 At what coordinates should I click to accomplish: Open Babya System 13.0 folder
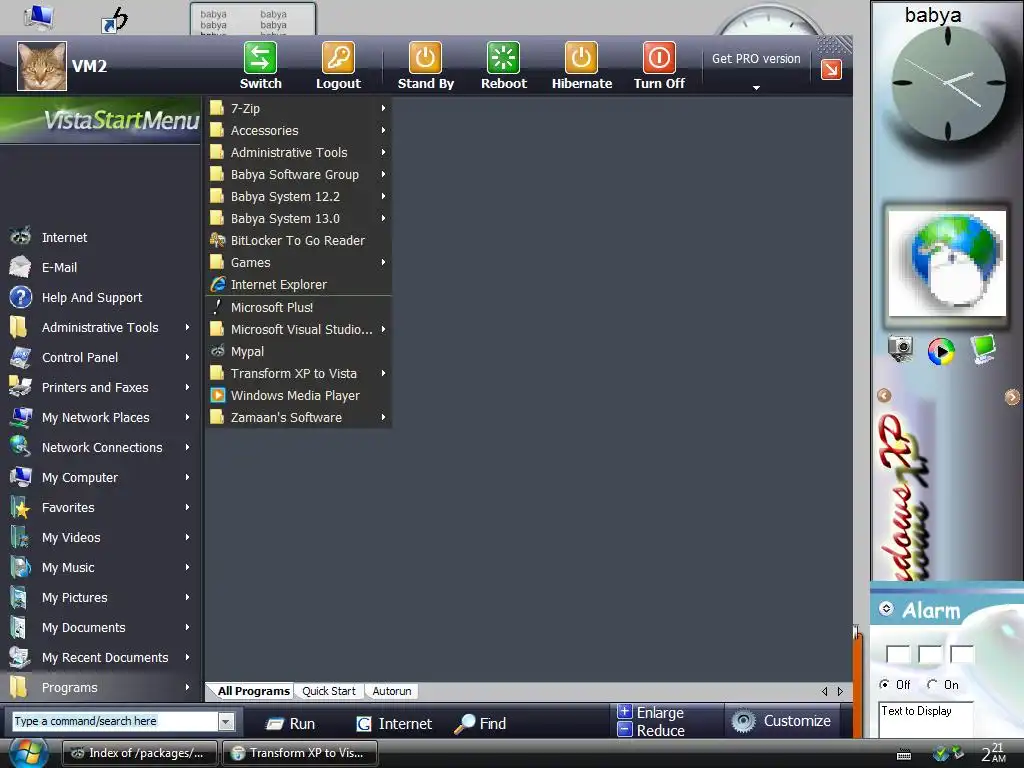(x=285, y=219)
